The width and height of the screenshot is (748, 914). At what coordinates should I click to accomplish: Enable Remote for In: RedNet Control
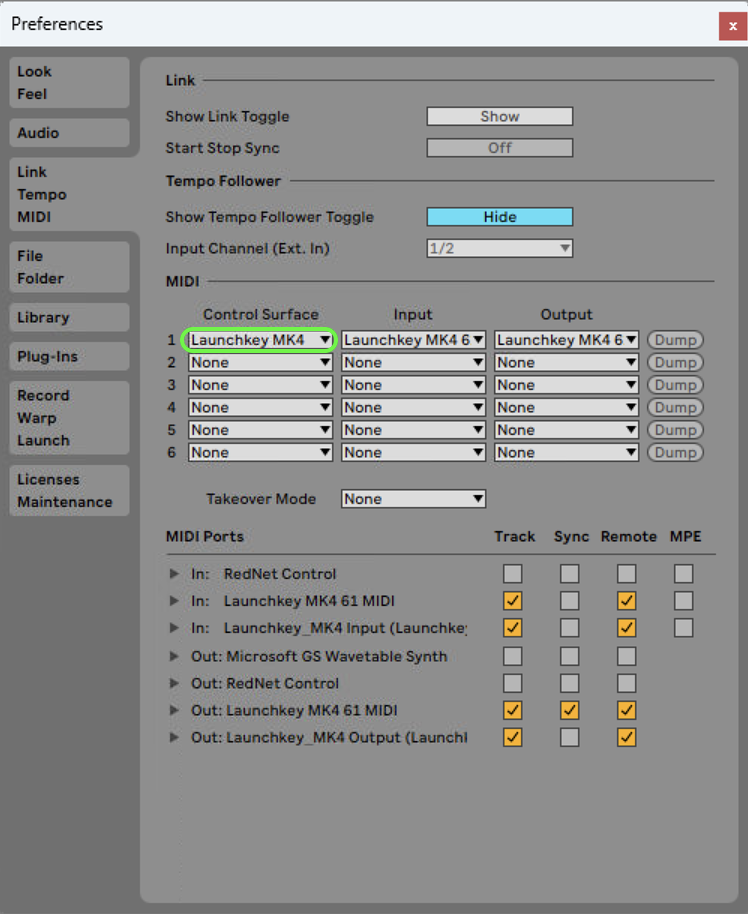[627, 574]
